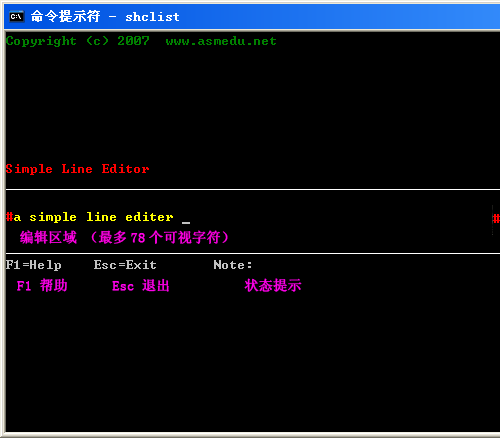The height and width of the screenshot is (438, 500).
Task: Click the 'www.asmedu.net' text
Action: [221, 41]
